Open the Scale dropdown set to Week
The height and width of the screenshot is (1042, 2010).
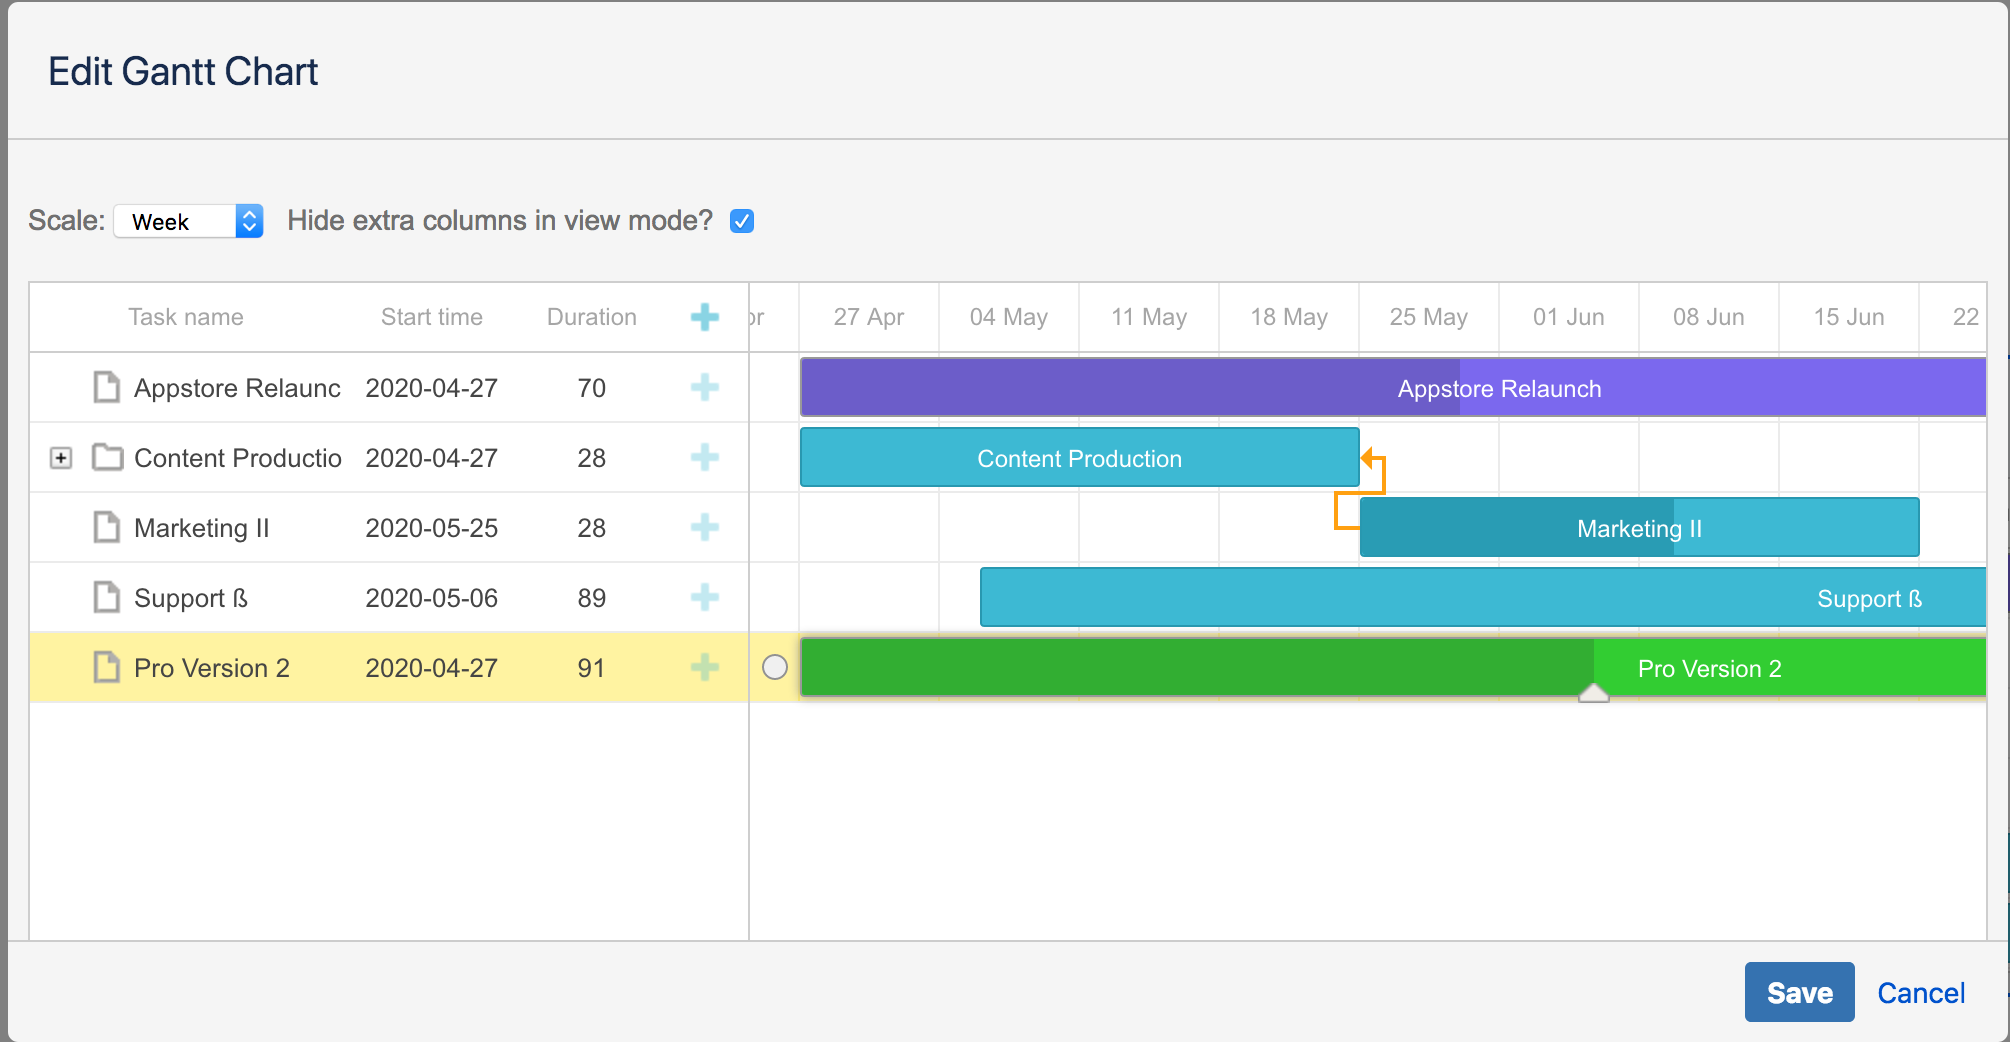189,221
